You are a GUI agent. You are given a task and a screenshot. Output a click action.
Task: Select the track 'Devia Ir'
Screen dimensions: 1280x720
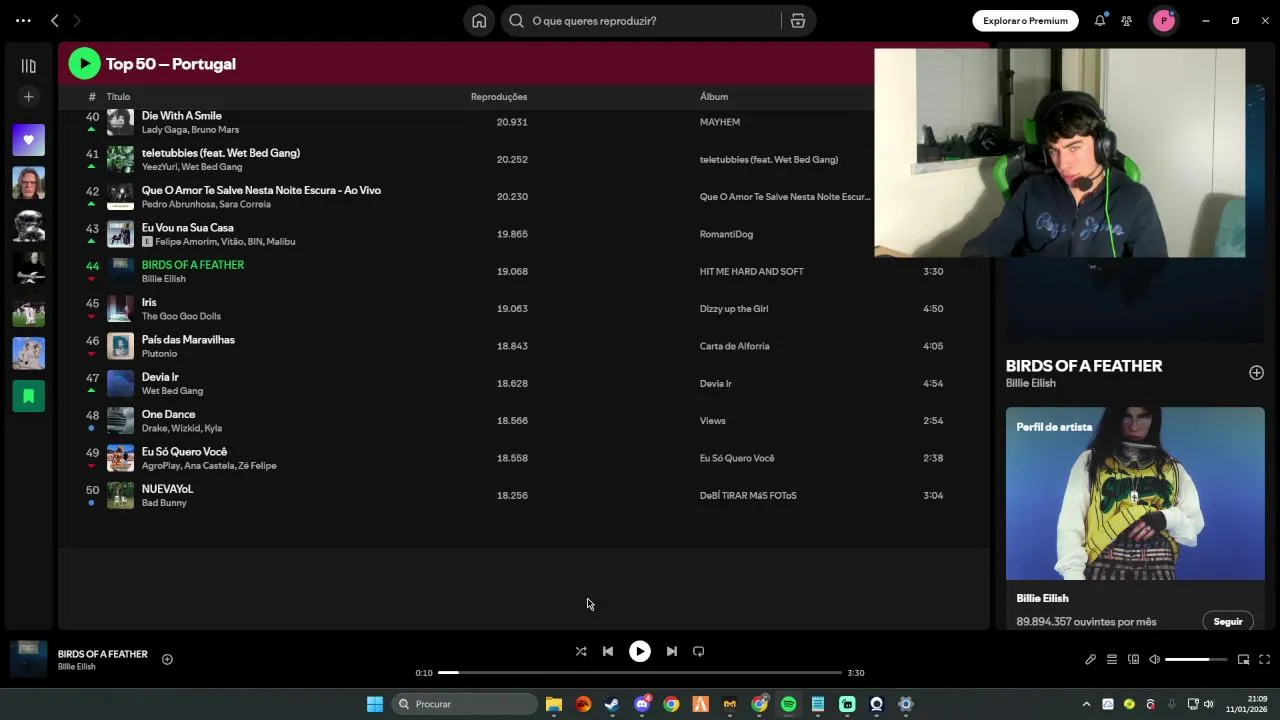(x=160, y=377)
